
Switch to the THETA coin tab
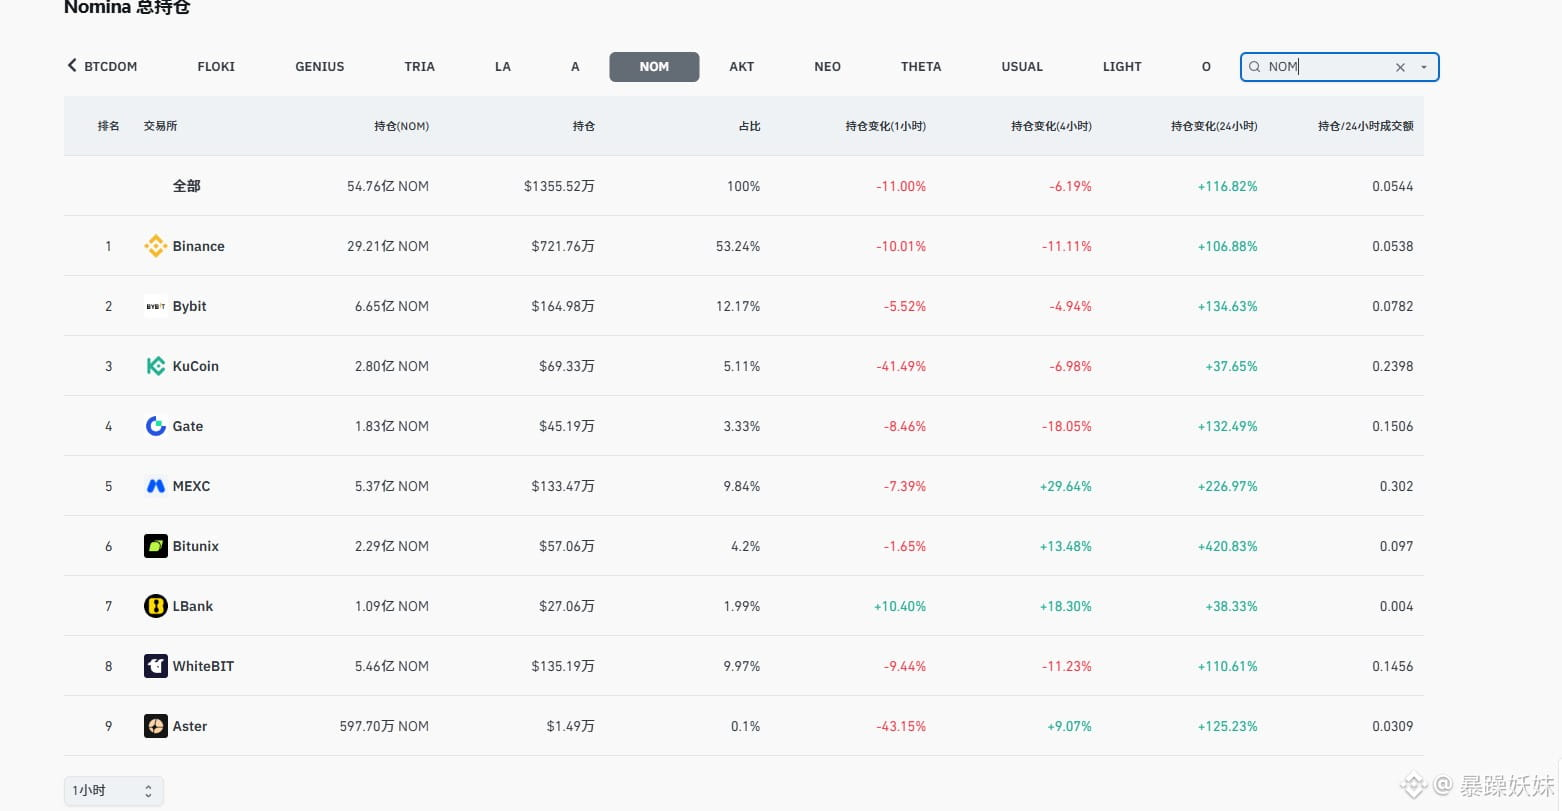pos(921,67)
